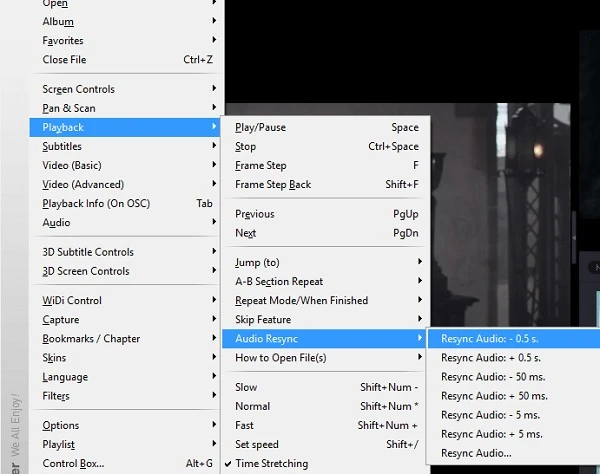Expand the Audio submenu
Viewport: 600px width, 474px height.
(124, 223)
